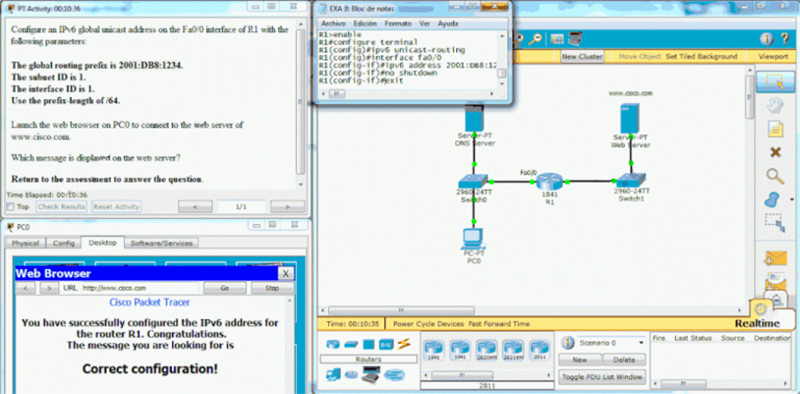The width and height of the screenshot is (800, 394).
Task: Click the web browser back arrow button
Action: point(25,288)
